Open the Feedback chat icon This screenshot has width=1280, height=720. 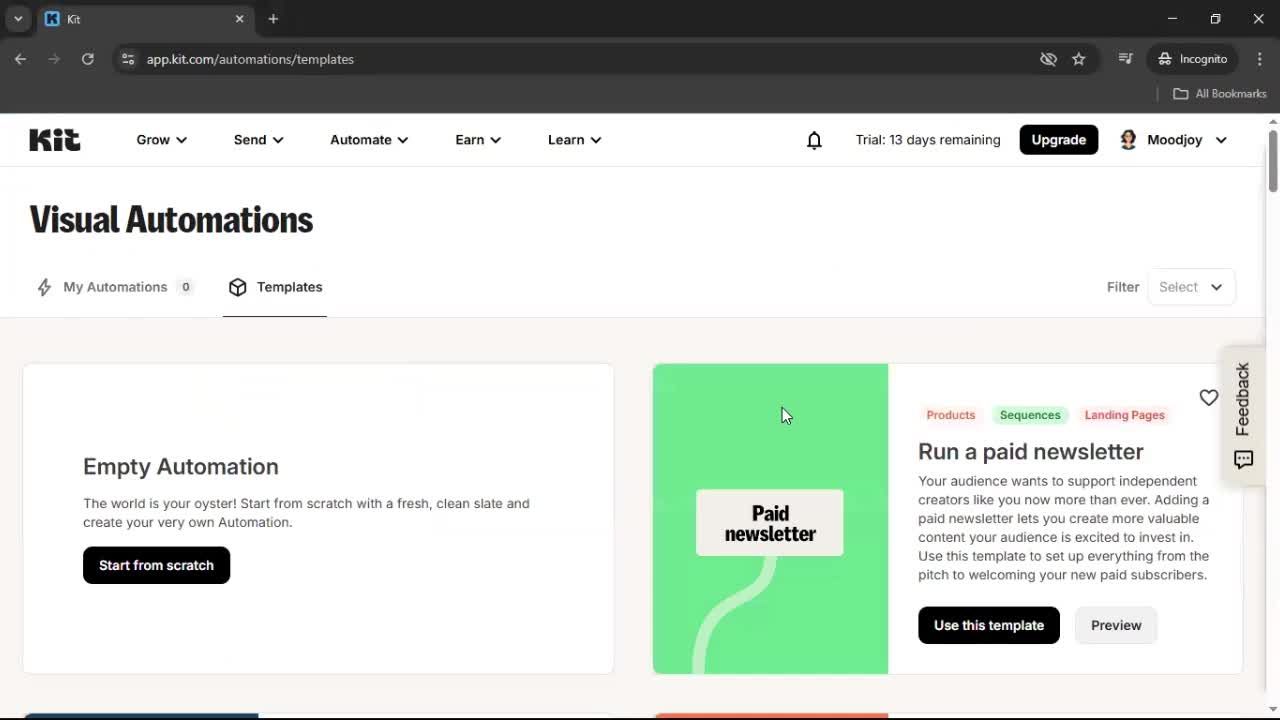pyautogui.click(x=1243, y=459)
